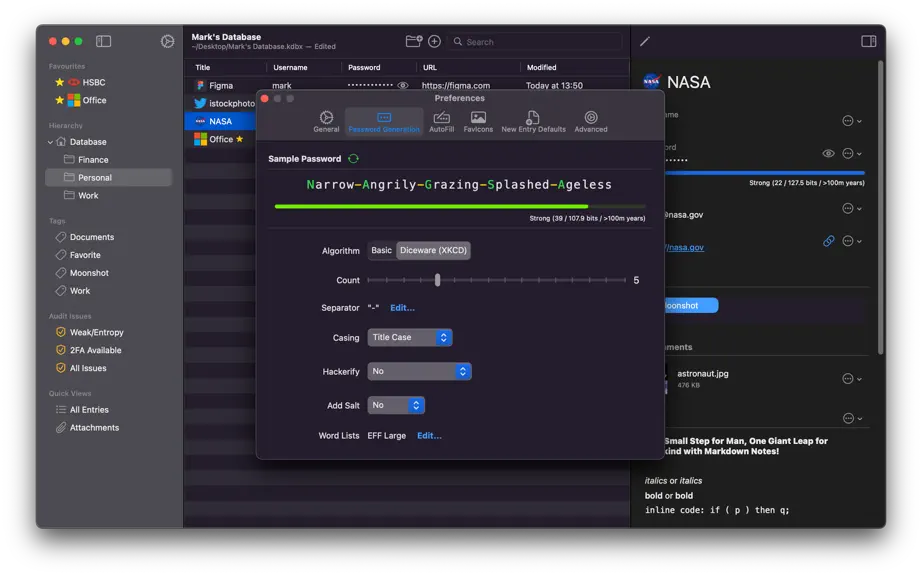Click the Weak/Entropy audit shield icon
This screenshot has height=576, width=922.
[61, 332]
